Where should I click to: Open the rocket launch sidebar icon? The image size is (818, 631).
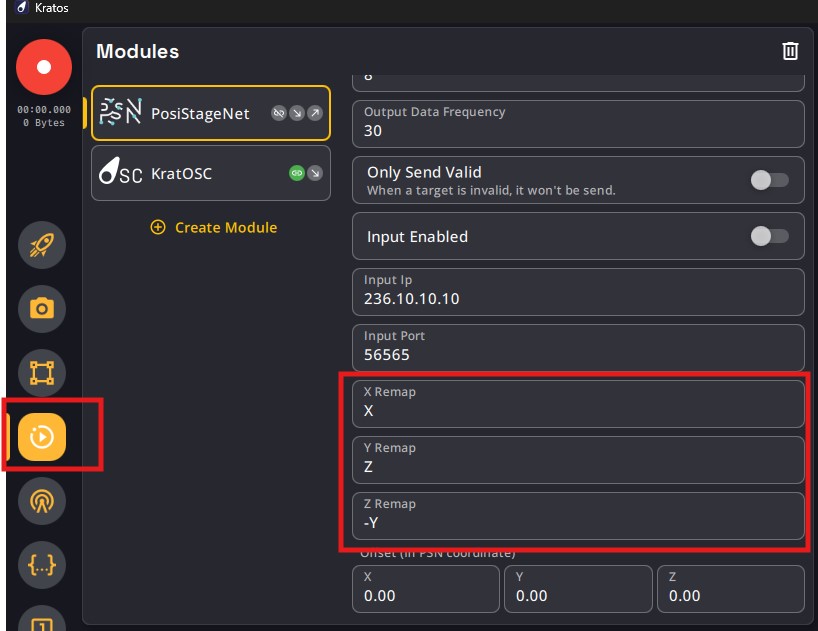pyautogui.click(x=42, y=245)
